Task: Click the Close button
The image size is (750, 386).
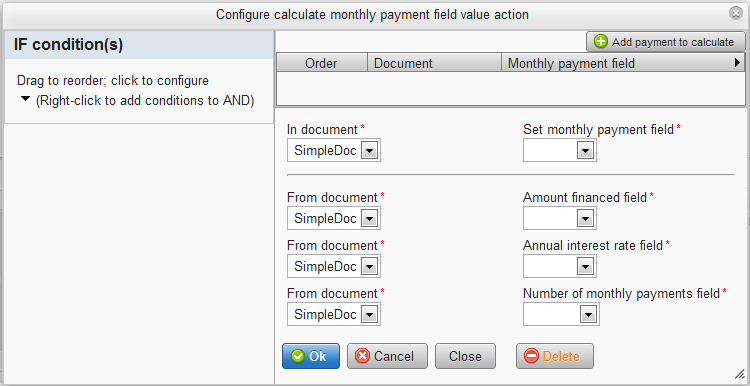Action: pos(465,356)
